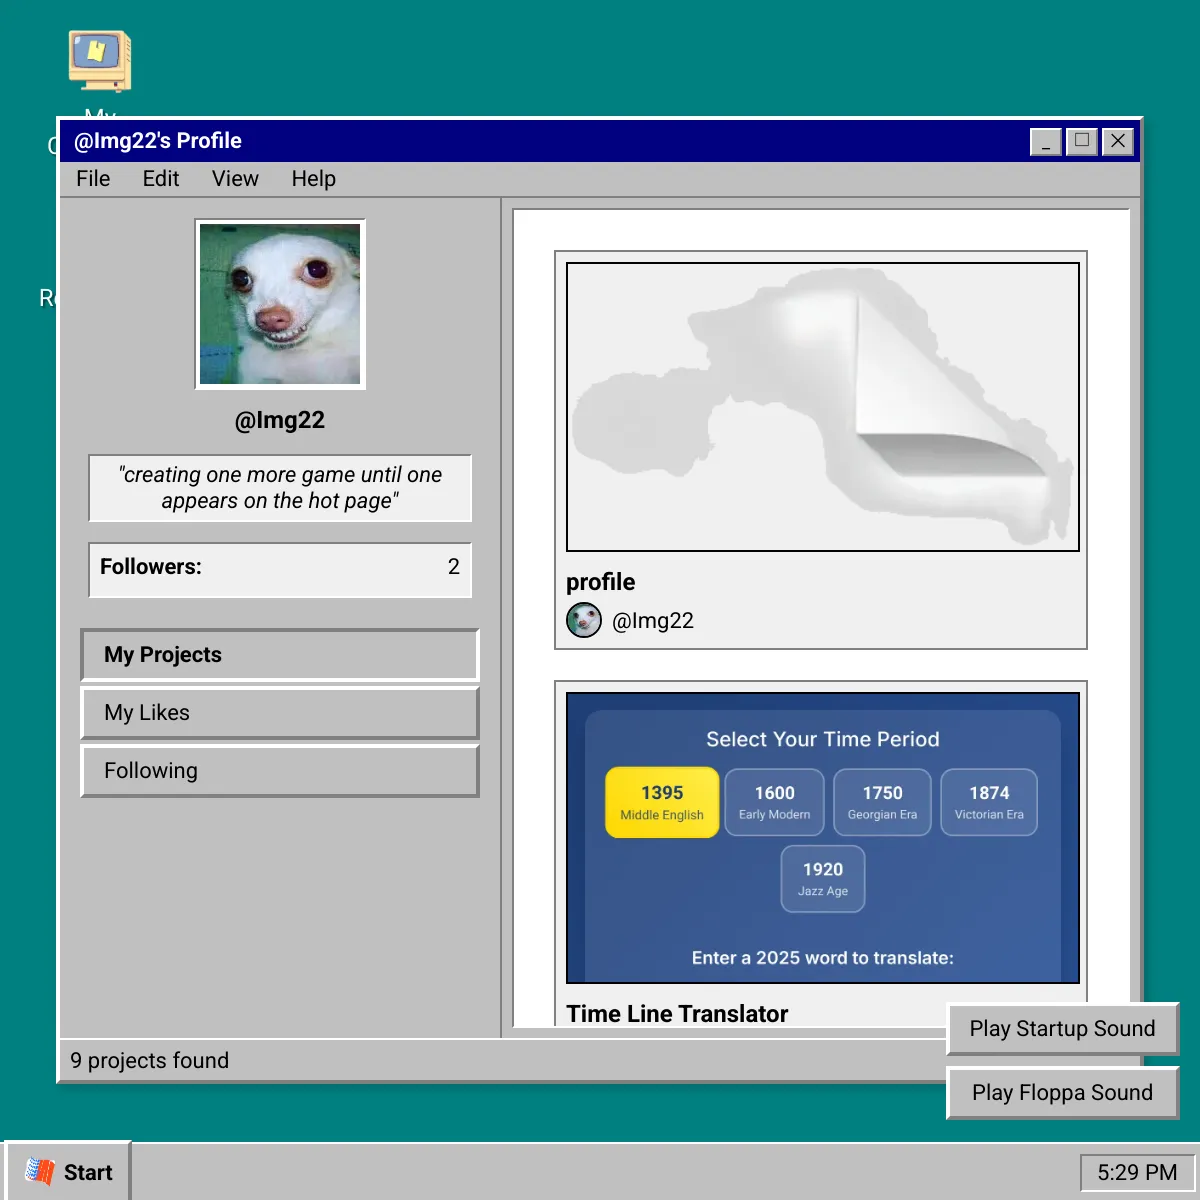Show the Following tab
1200x1200 pixels.
pyautogui.click(x=280, y=771)
